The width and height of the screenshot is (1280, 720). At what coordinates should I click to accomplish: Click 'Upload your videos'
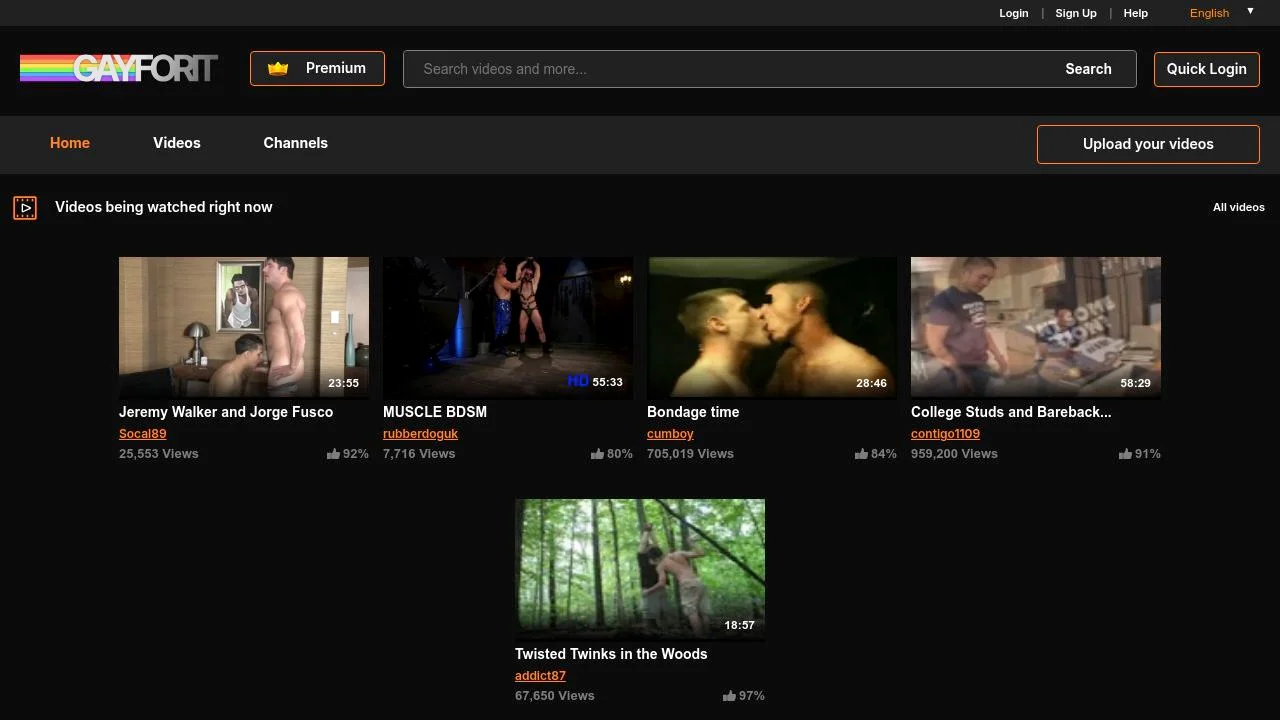[1148, 144]
